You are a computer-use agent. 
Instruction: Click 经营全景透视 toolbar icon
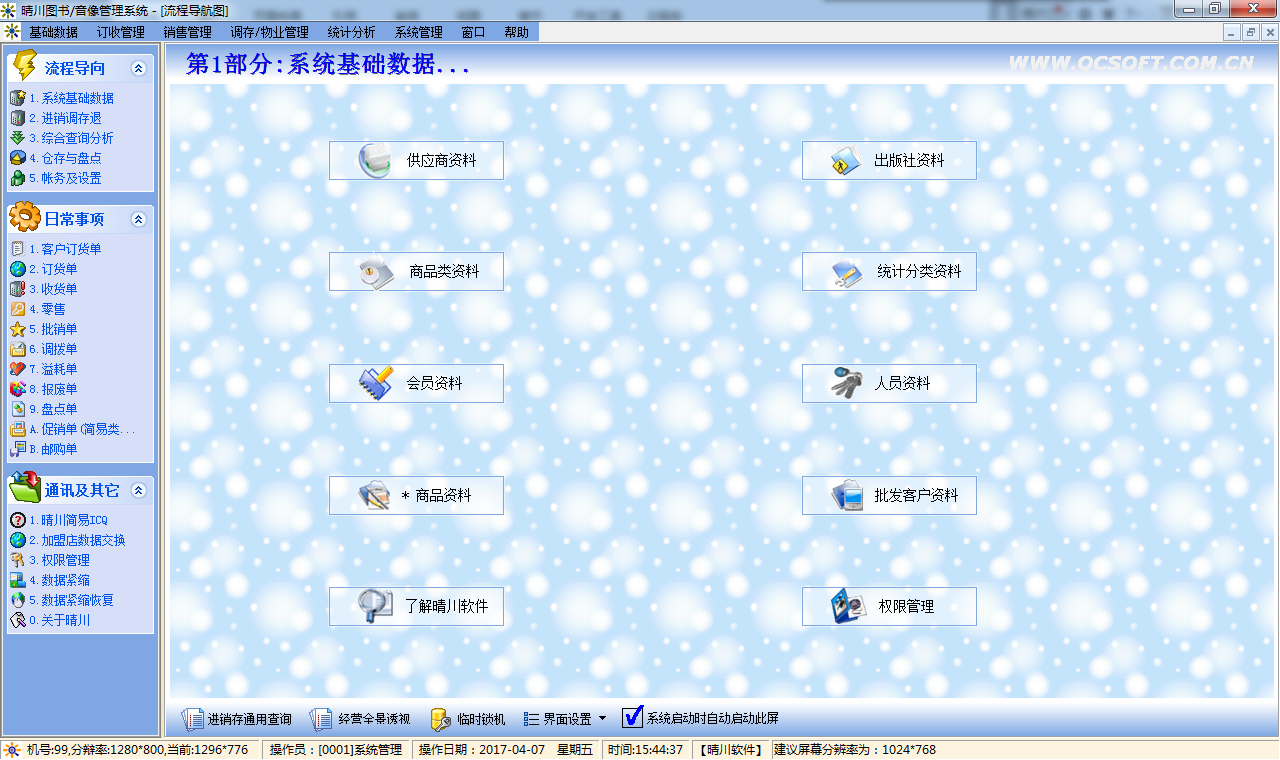click(321, 719)
